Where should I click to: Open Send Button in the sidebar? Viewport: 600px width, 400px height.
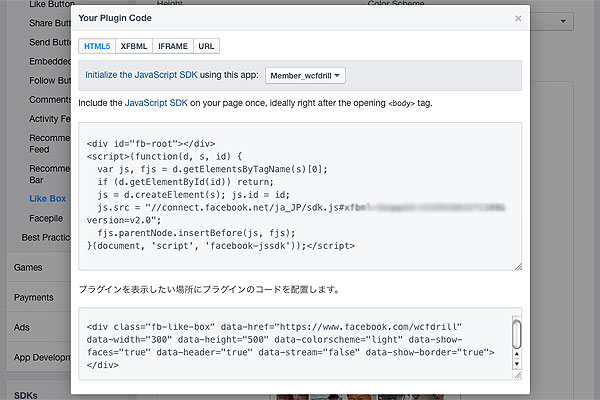click(50, 42)
